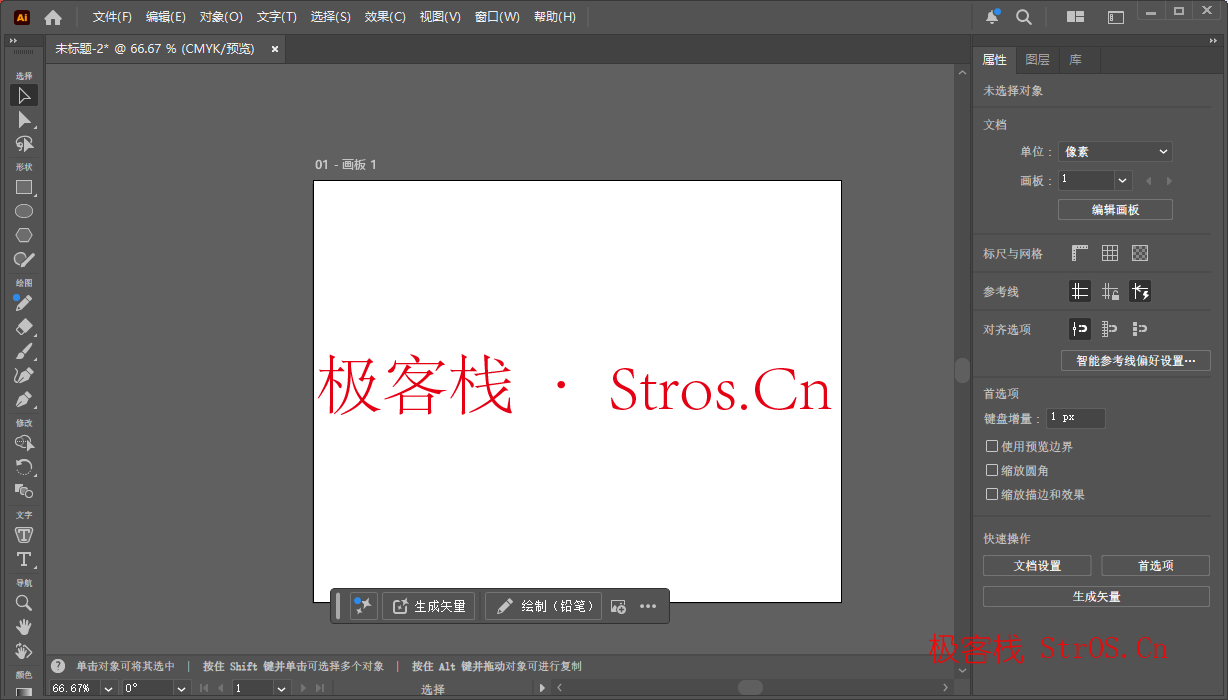Toggle rulers display
1228x700 pixels.
coord(1080,254)
